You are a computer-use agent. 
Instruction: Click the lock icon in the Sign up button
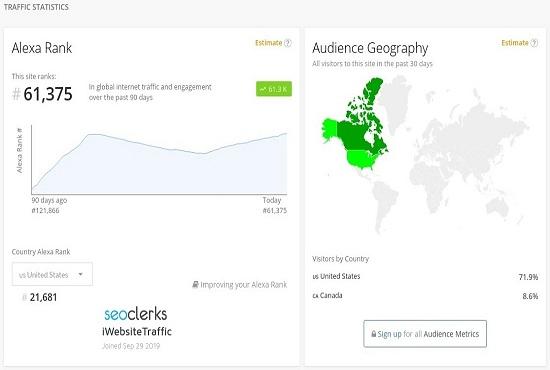pyautogui.click(x=374, y=334)
